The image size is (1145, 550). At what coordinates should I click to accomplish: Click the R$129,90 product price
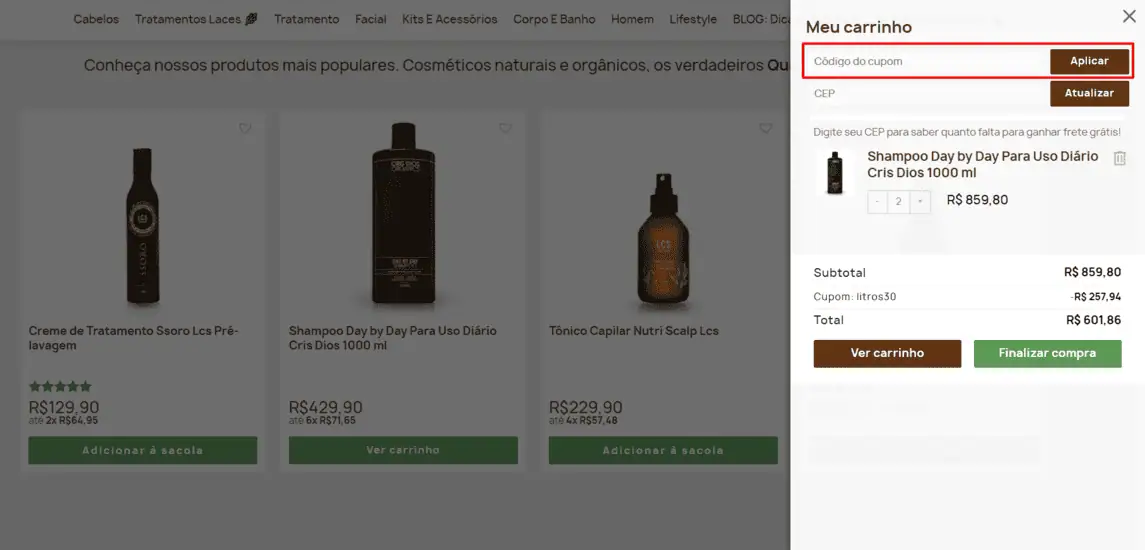(x=64, y=407)
